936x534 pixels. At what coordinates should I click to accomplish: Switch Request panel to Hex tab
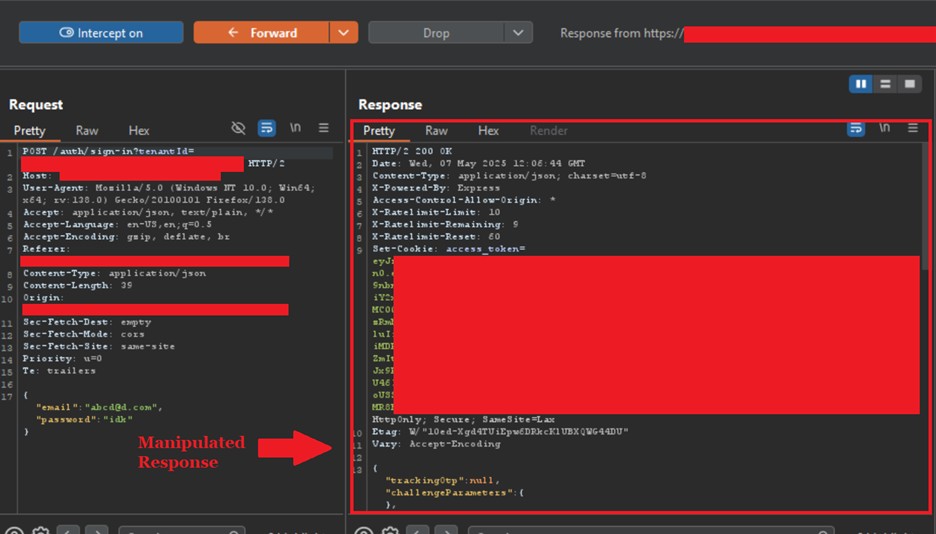pos(139,130)
